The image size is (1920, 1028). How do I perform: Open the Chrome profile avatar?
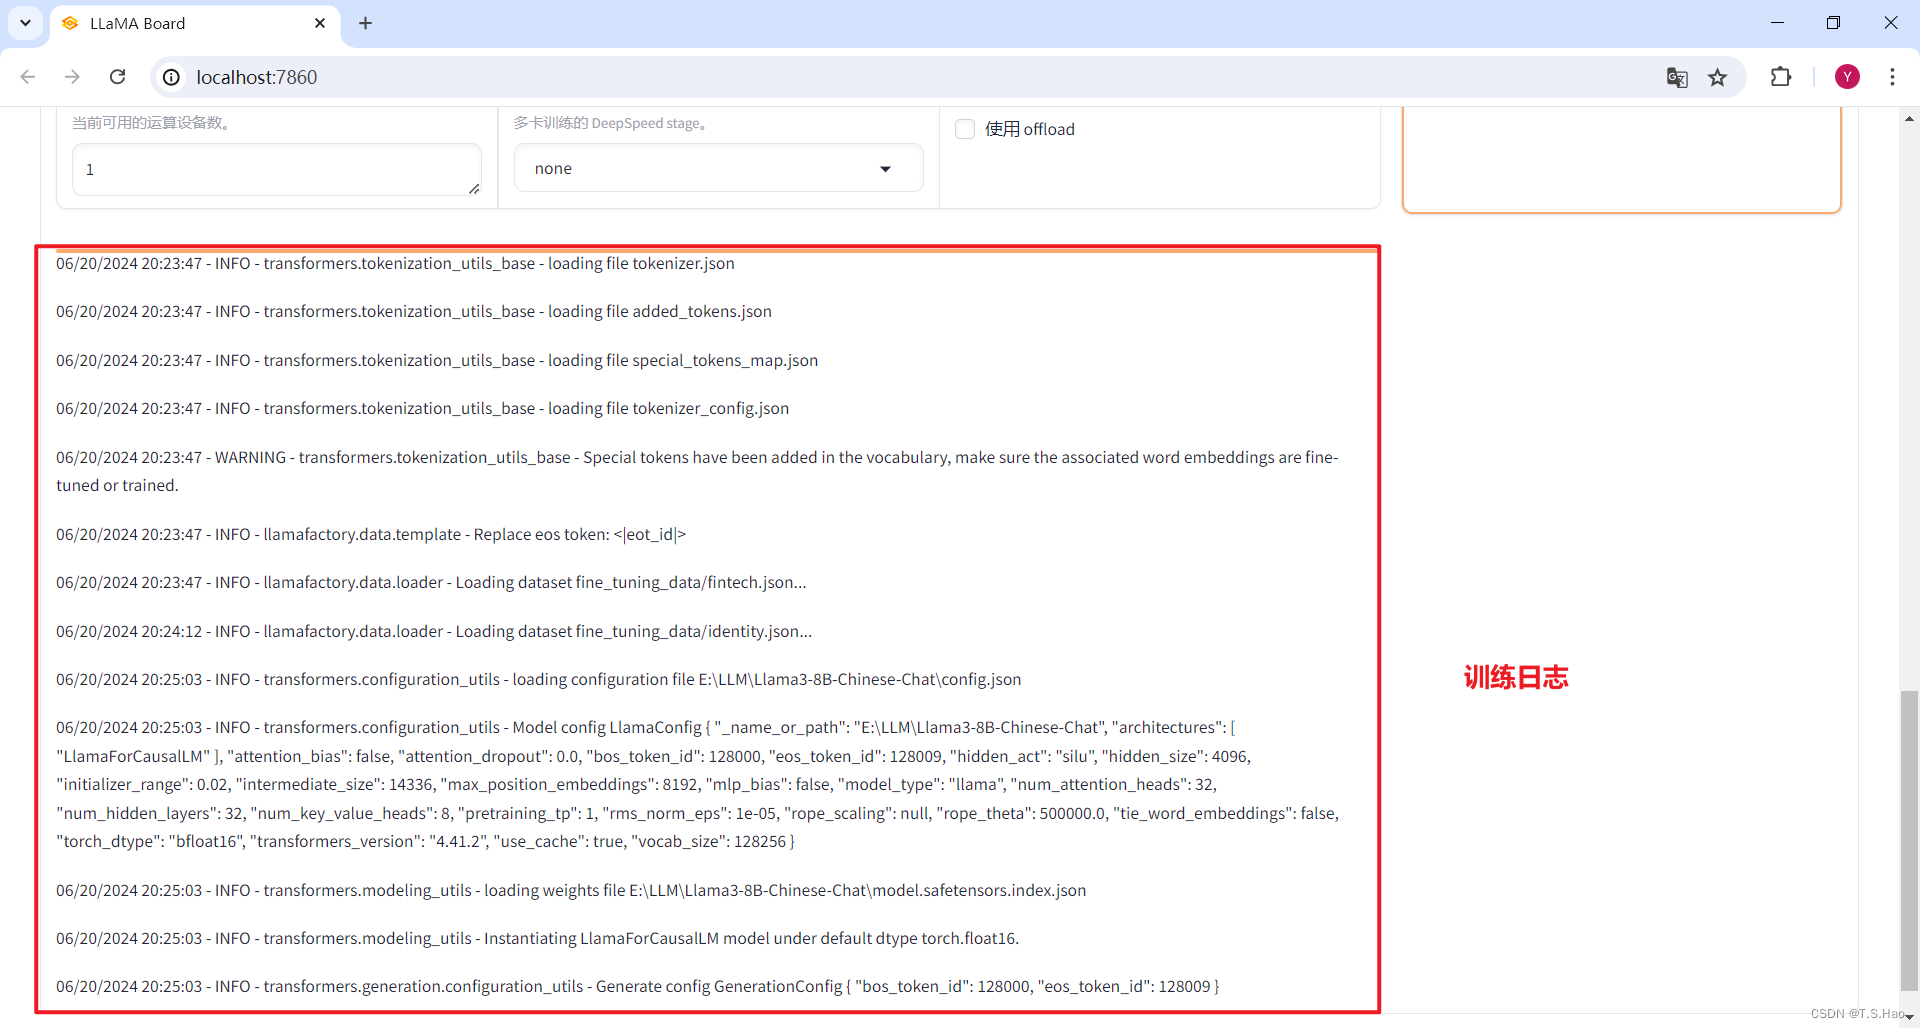coord(1847,77)
